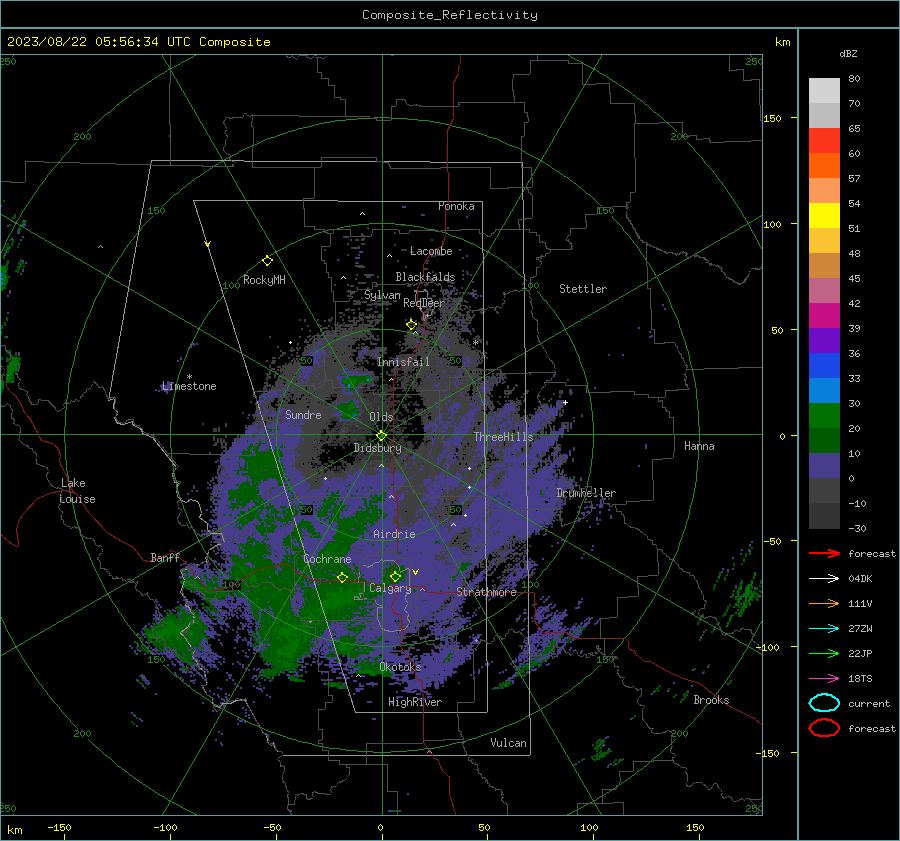Click the Brooks city label
The height and width of the screenshot is (841, 900).
click(711, 700)
